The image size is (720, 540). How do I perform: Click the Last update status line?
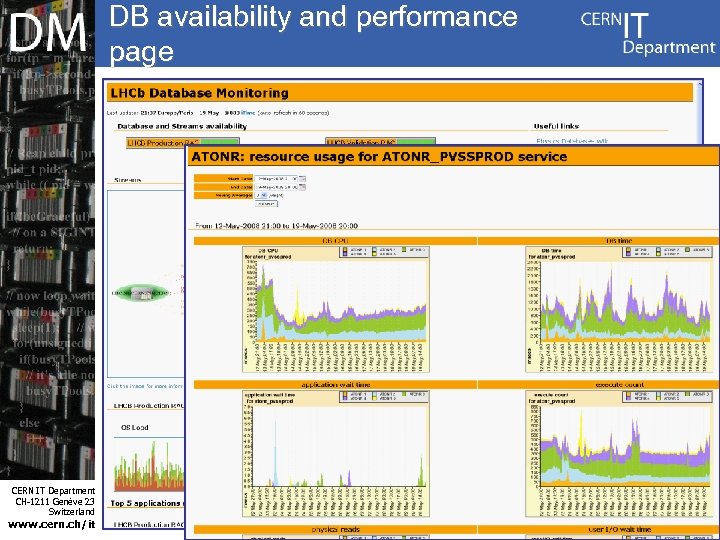pos(218,112)
